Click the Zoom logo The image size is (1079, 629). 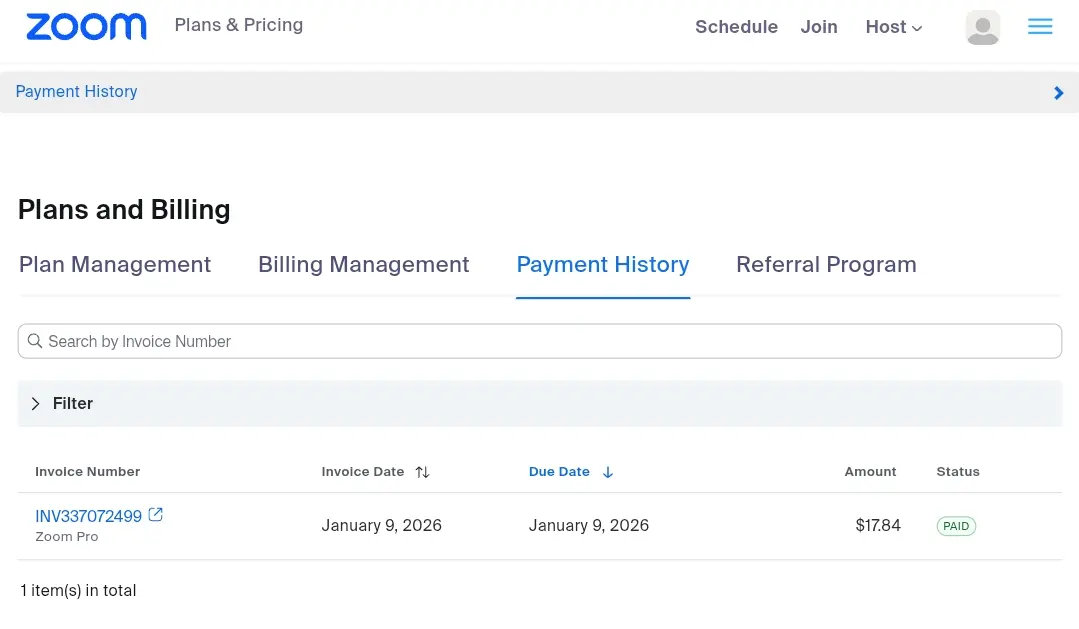pyautogui.click(x=86, y=27)
